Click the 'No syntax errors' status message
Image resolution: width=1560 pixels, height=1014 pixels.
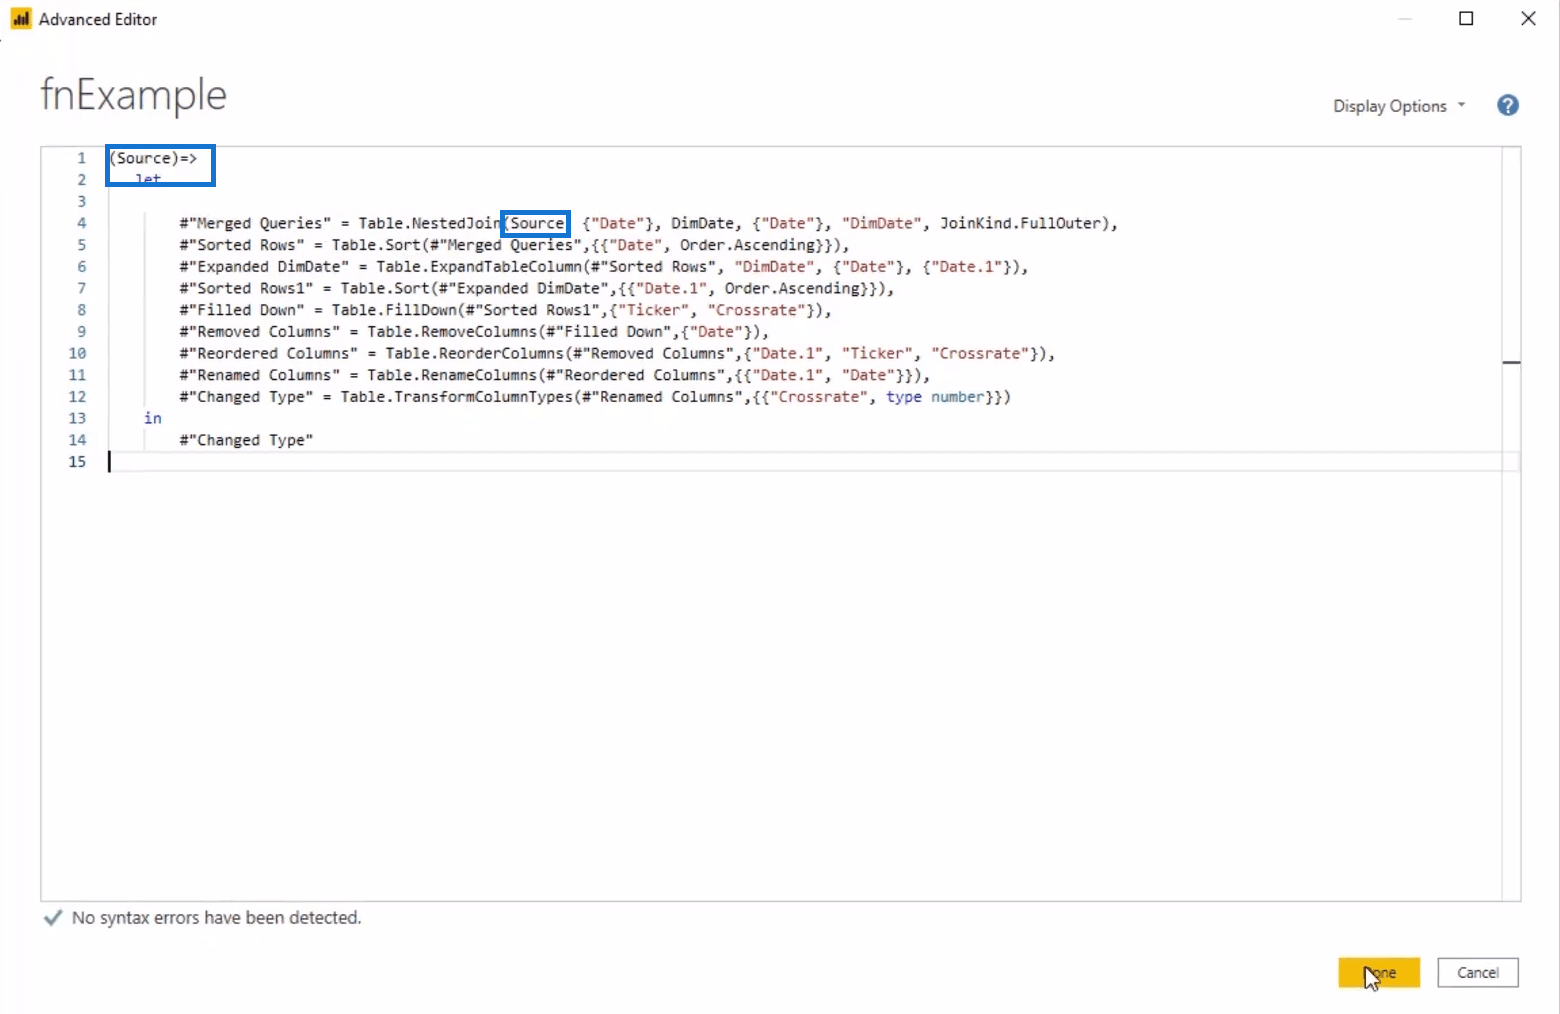pyautogui.click(x=216, y=917)
